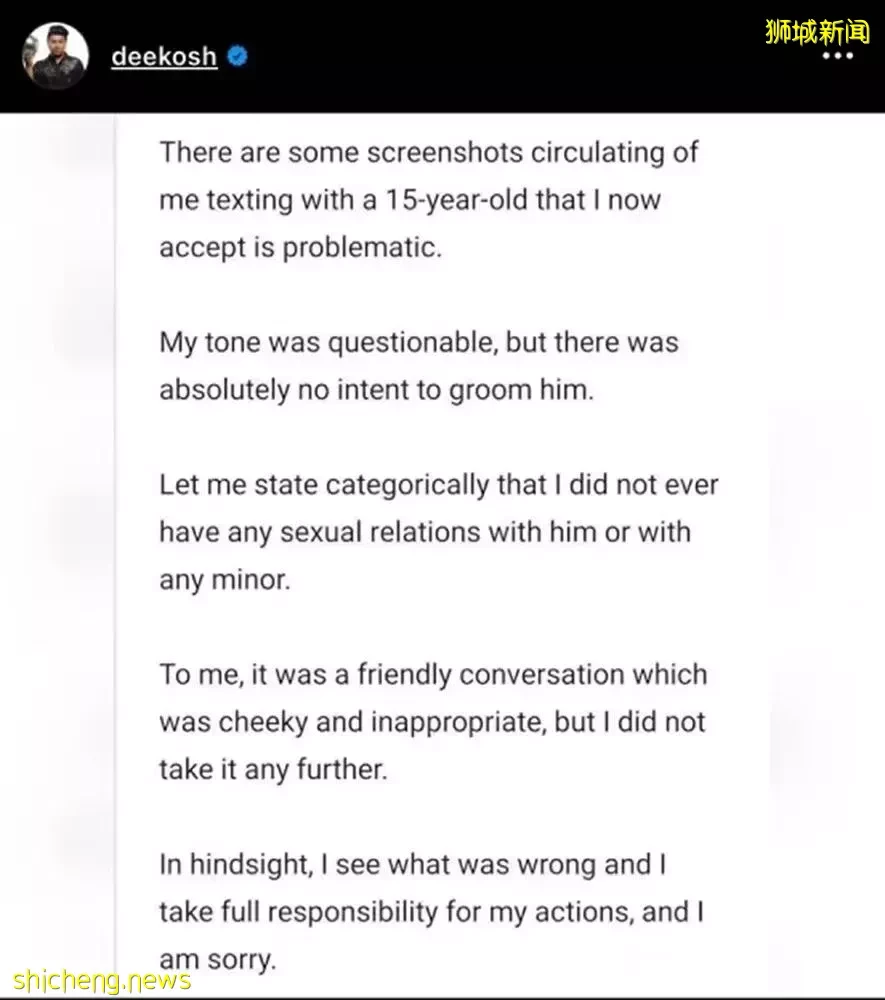Image resolution: width=885 pixels, height=1000 pixels.
Task: Click the line 'take it any further.'
Action: click(x=273, y=770)
